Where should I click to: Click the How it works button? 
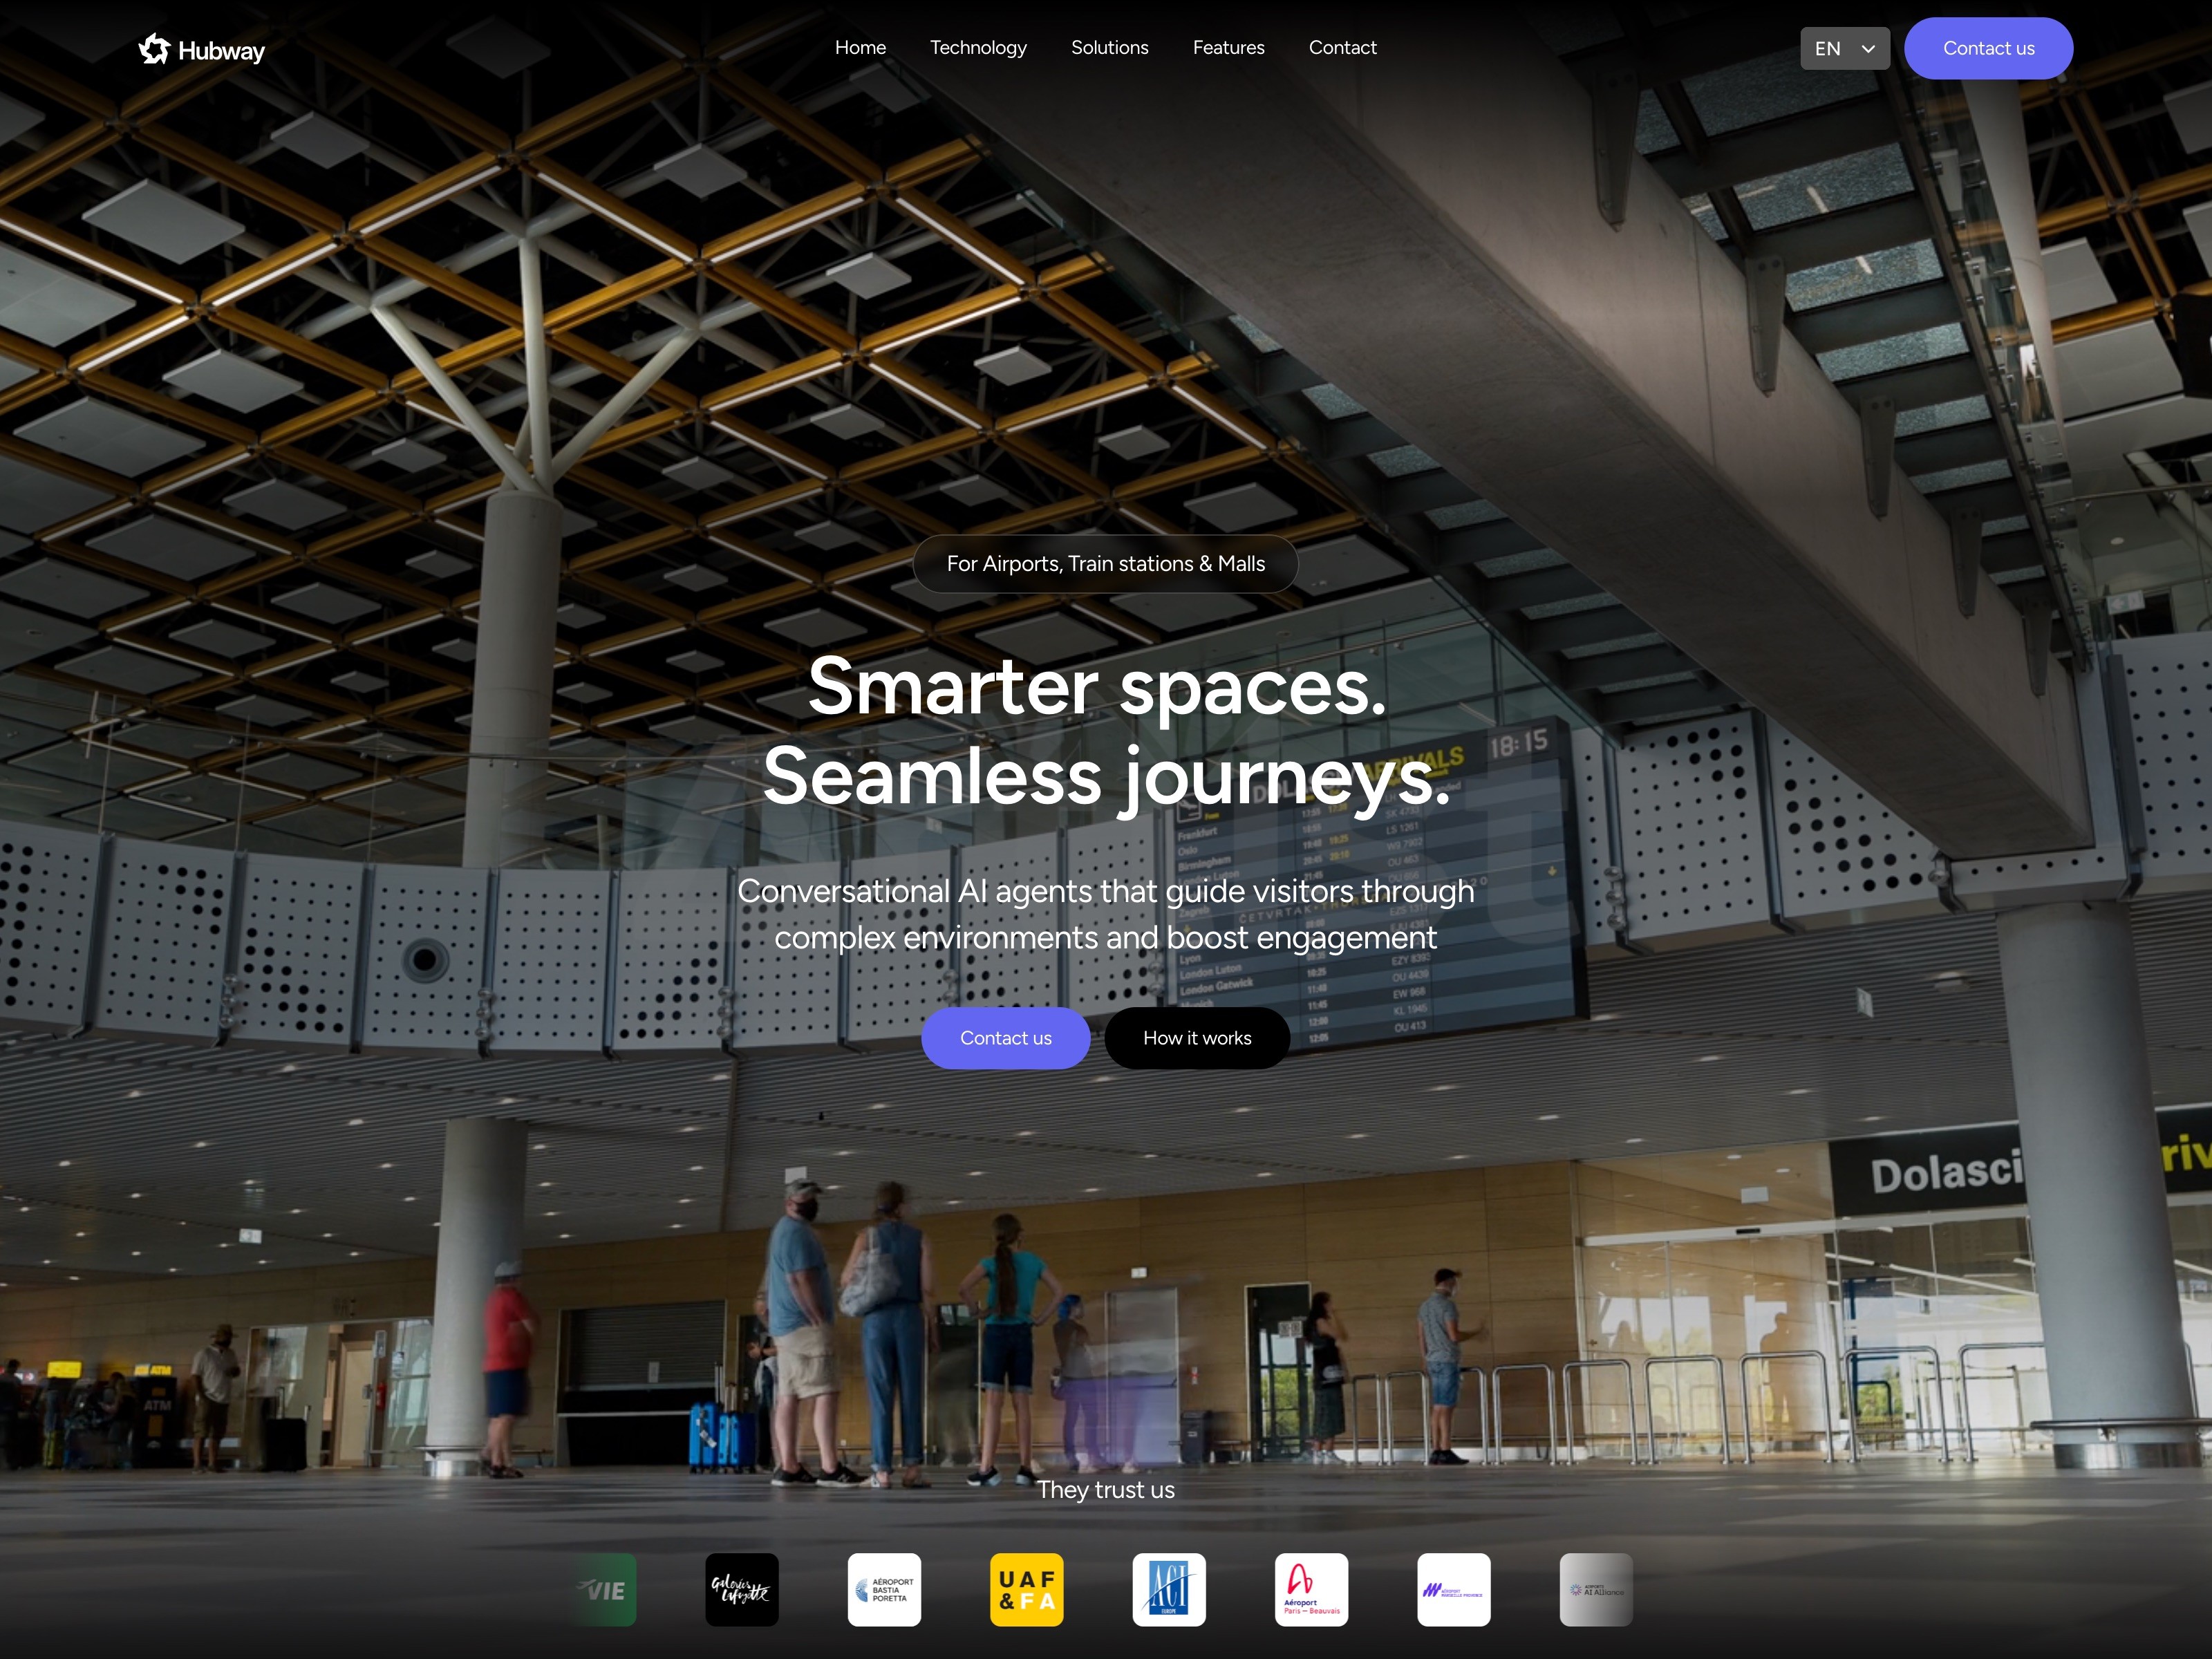(x=1196, y=1038)
